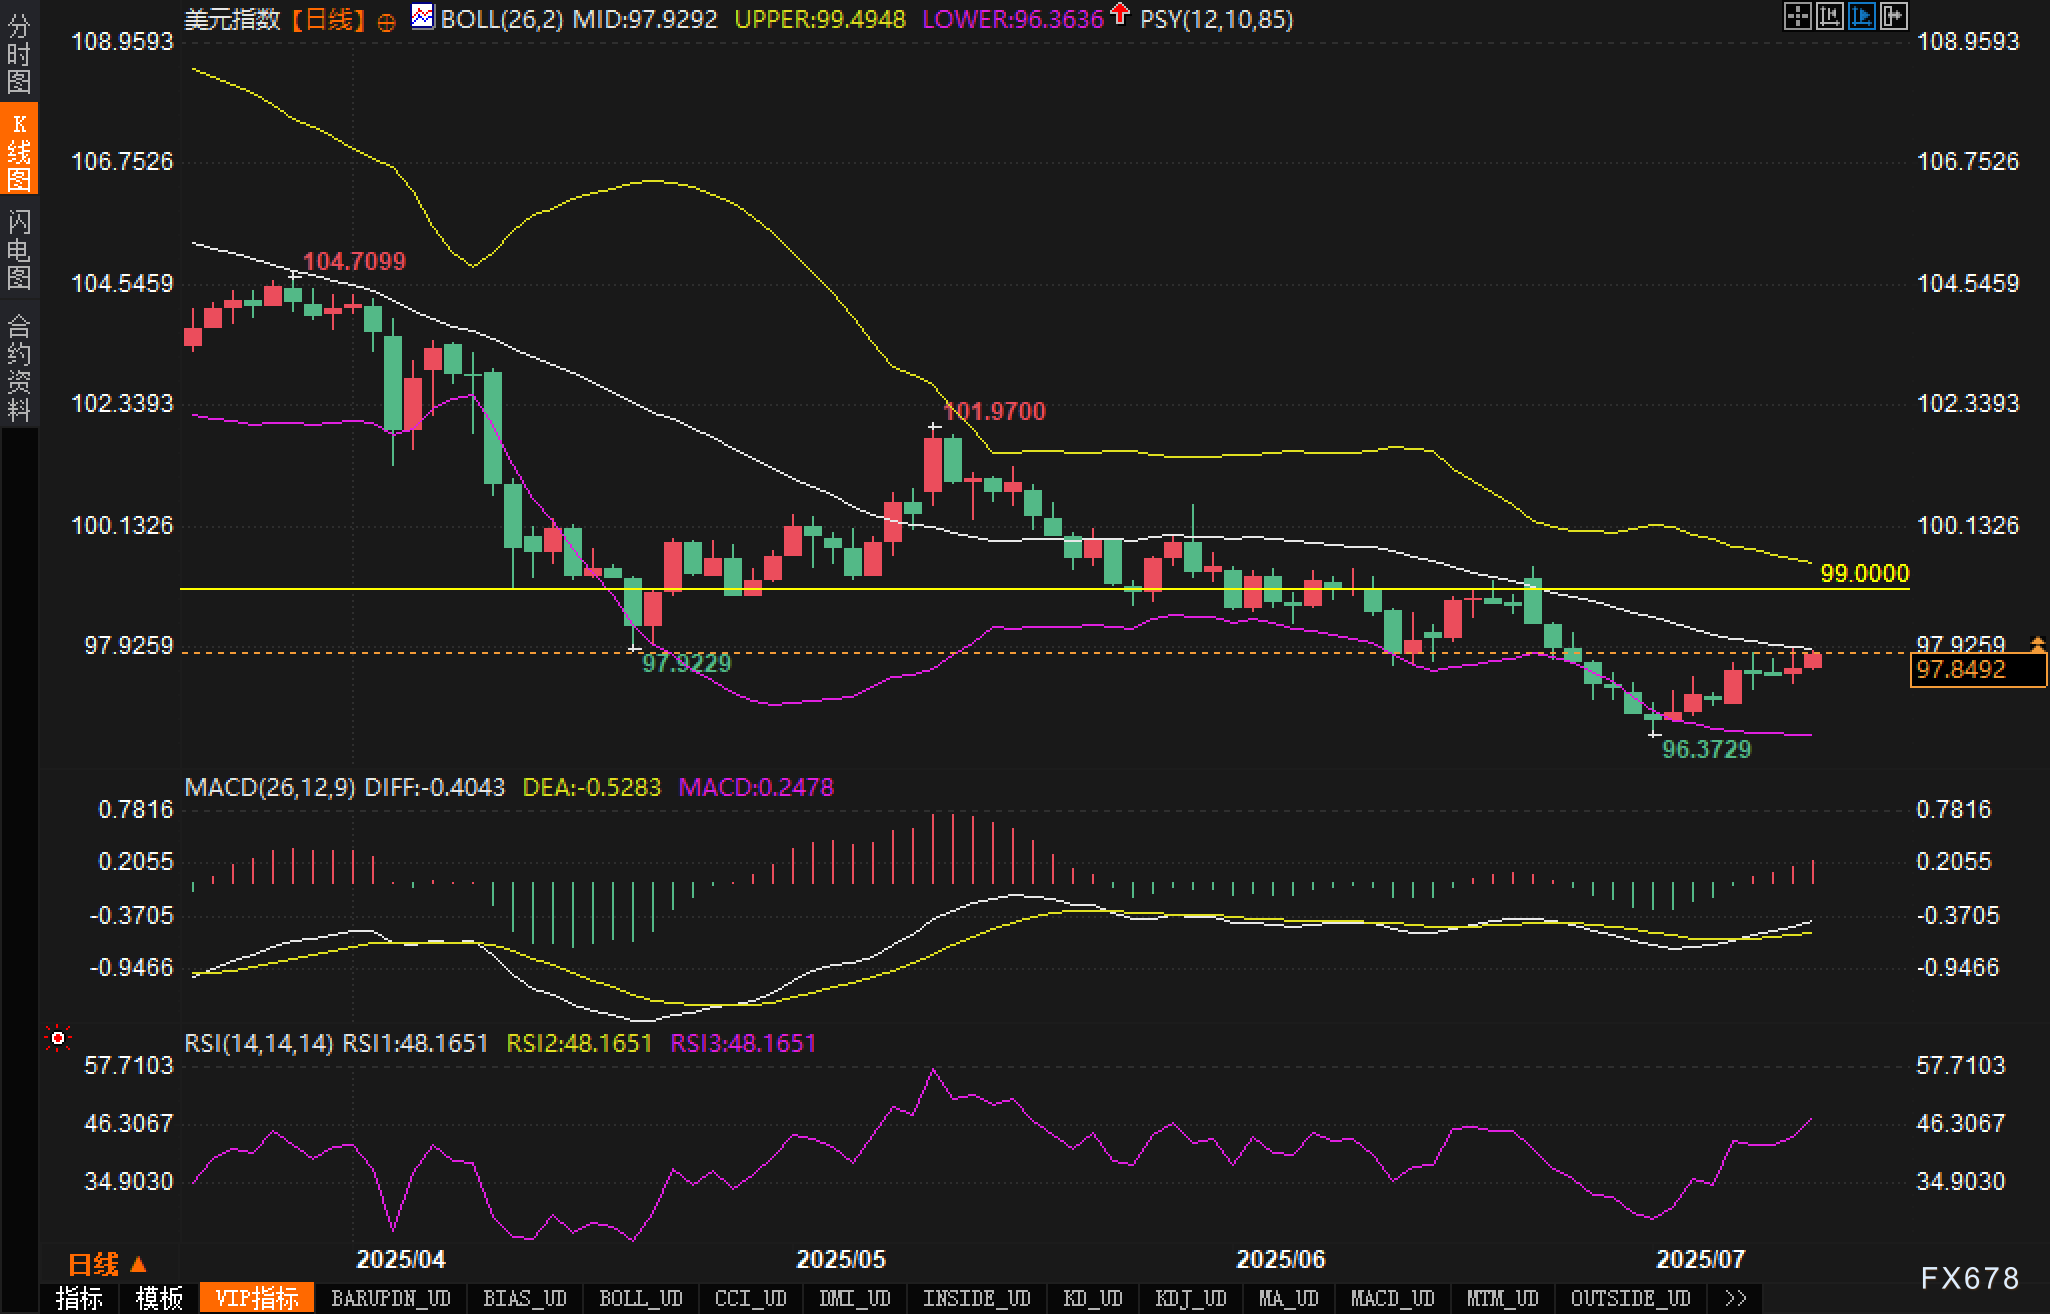The width and height of the screenshot is (2050, 1314).
Task: Open 闪电图 view in sidebar
Action: [19, 249]
